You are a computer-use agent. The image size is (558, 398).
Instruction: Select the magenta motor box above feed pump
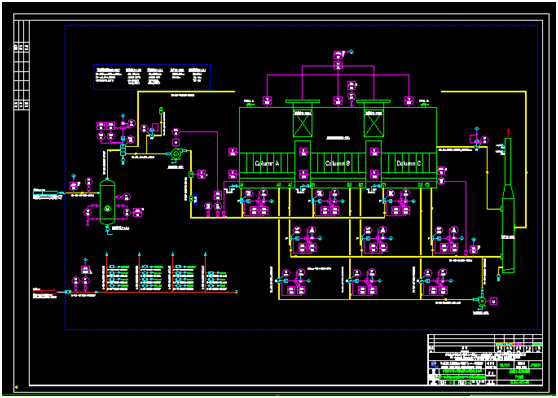pyautogui.click(x=175, y=142)
